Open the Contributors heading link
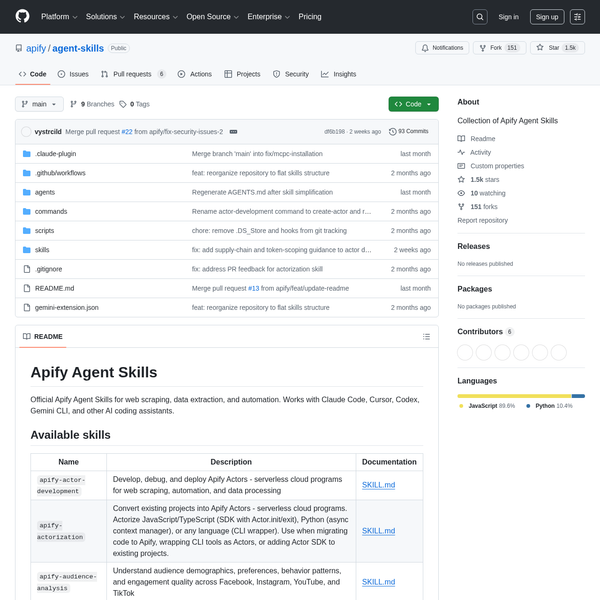The width and height of the screenshot is (600, 600). coord(484,332)
